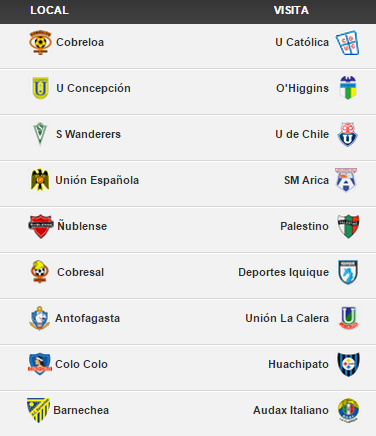
Task: Open the Audax Italiano team link
Action: (291, 410)
